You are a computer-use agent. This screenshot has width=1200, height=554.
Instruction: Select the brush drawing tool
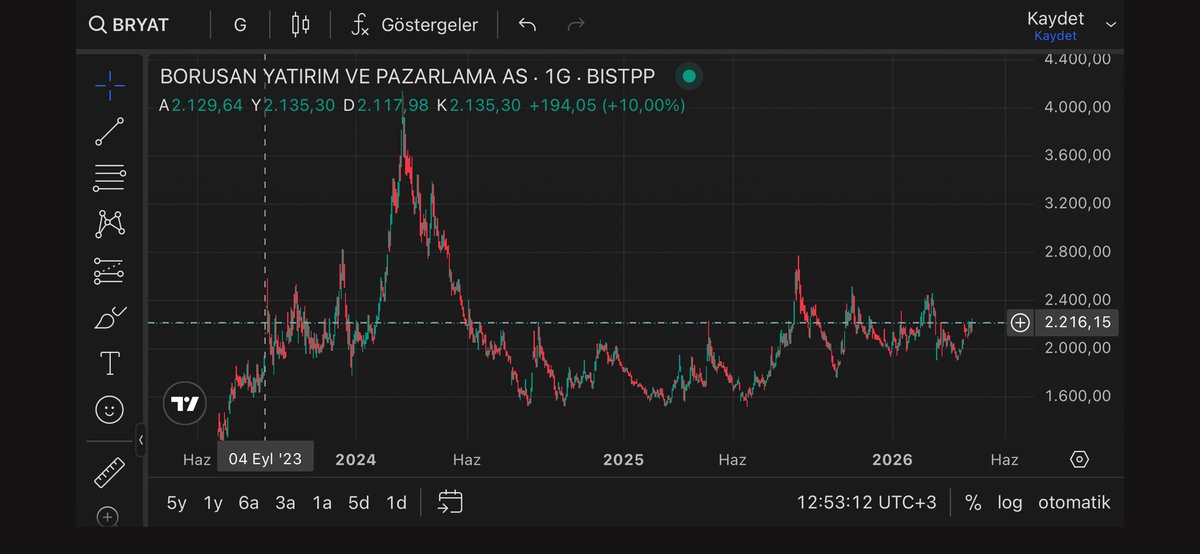(x=110, y=318)
